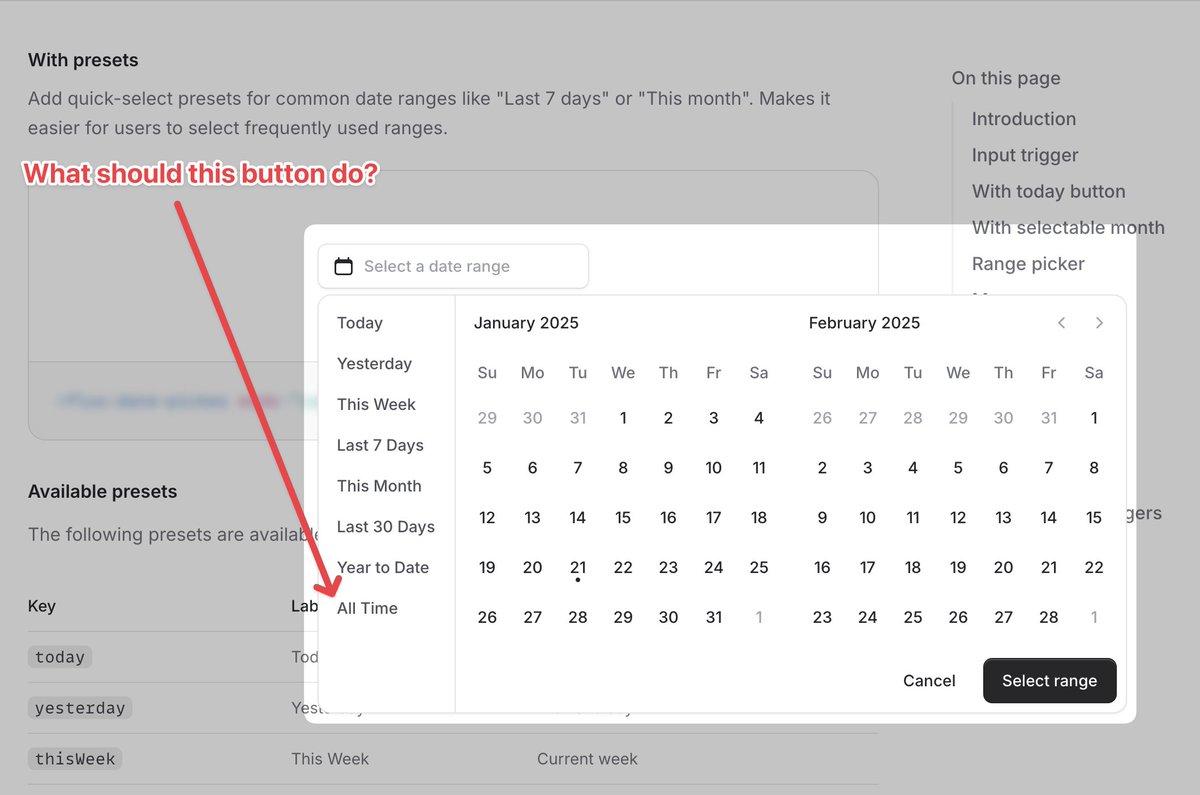Viewport: 1200px width, 795px height.
Task: Select the This Month preset
Action: pyautogui.click(x=379, y=486)
